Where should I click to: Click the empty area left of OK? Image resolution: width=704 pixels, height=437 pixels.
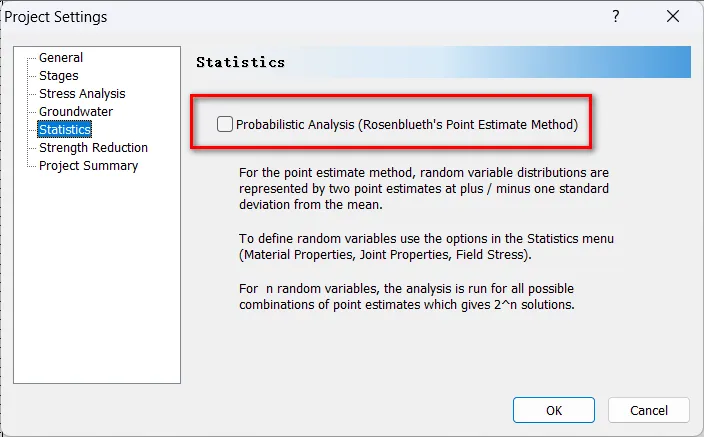350,410
